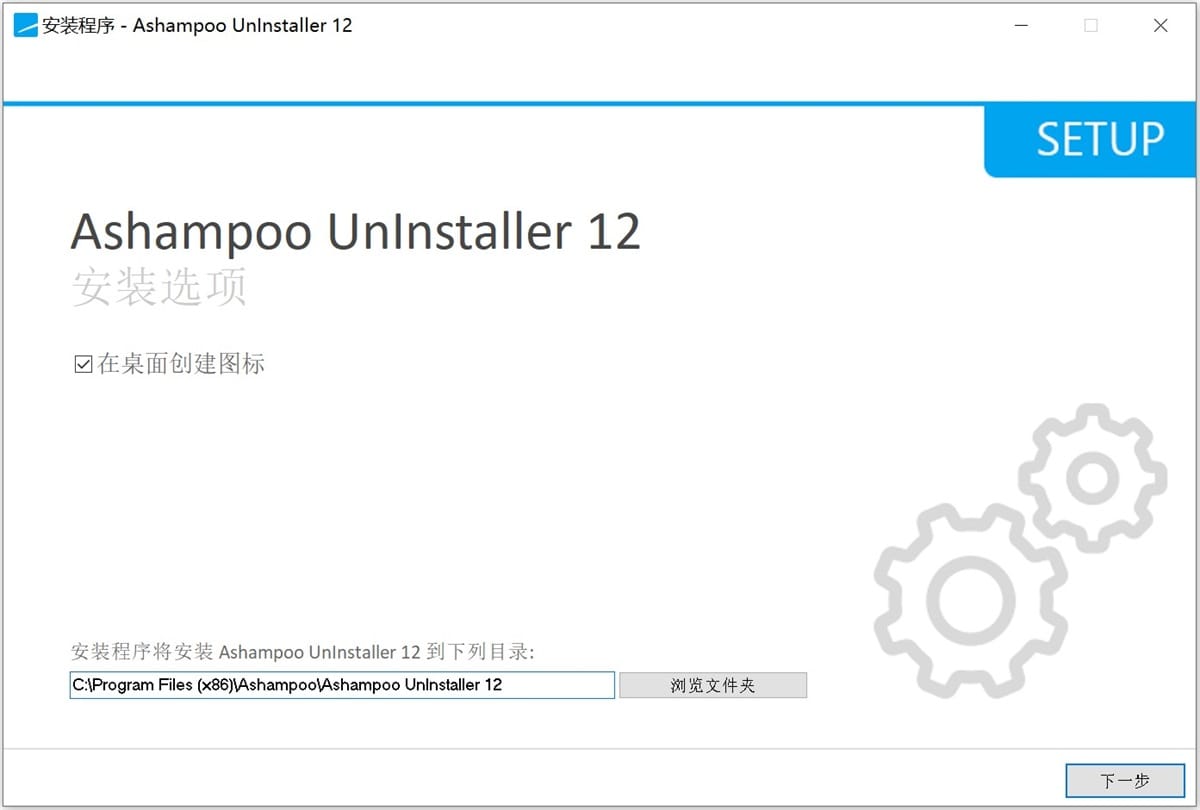Toggle option via 在桌面创建图标 label

tap(181, 364)
